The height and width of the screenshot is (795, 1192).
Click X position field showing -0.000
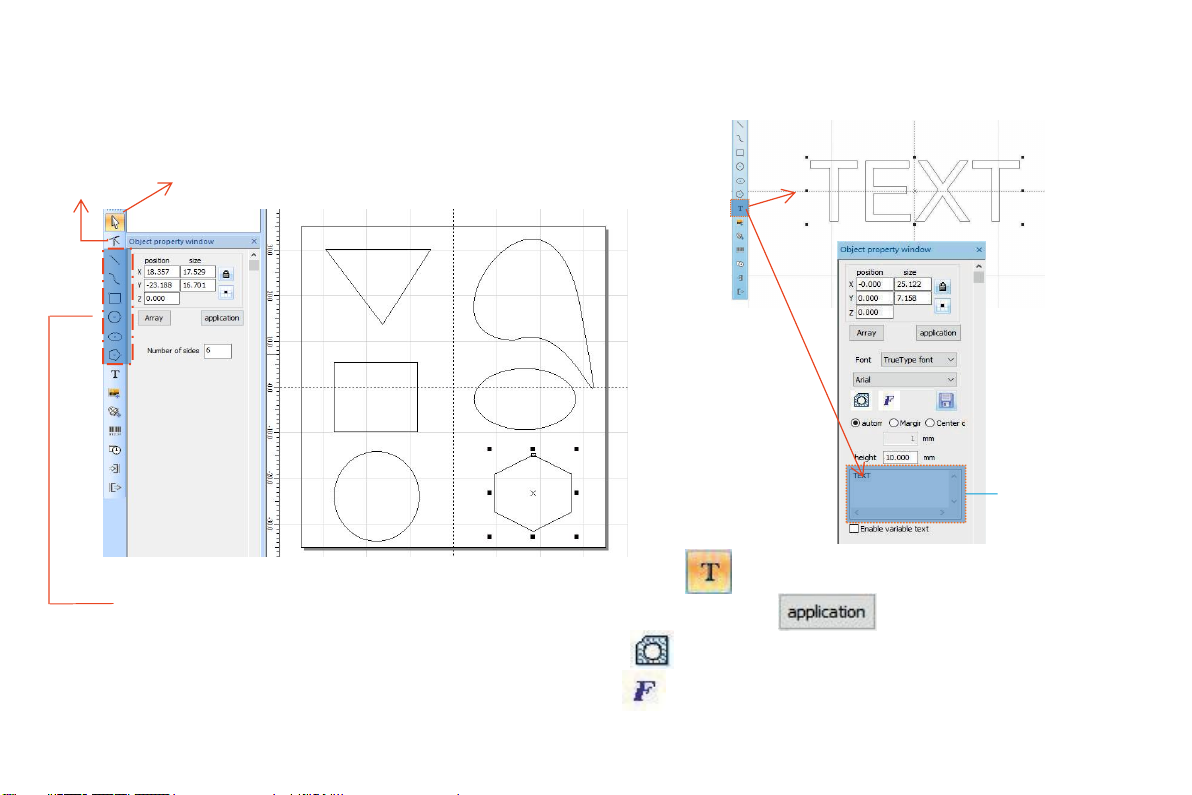pos(874,284)
